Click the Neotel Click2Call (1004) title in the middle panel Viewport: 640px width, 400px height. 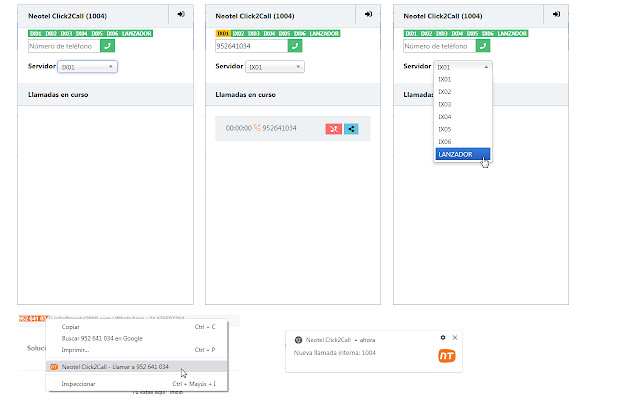tap(255, 16)
